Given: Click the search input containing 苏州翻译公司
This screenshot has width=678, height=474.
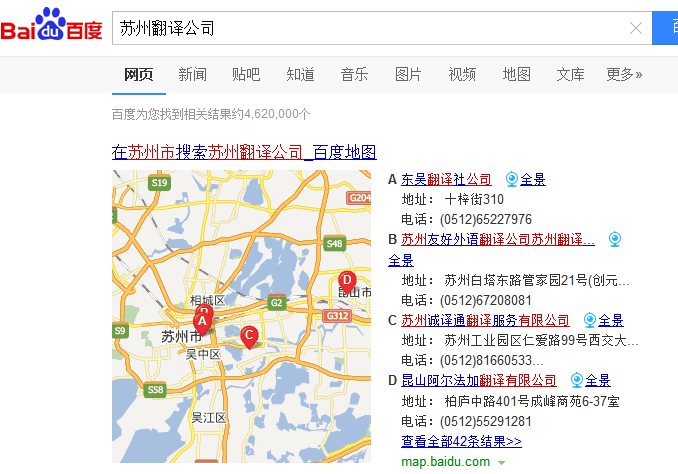Looking at the screenshot, I should pyautogui.click(x=382, y=28).
